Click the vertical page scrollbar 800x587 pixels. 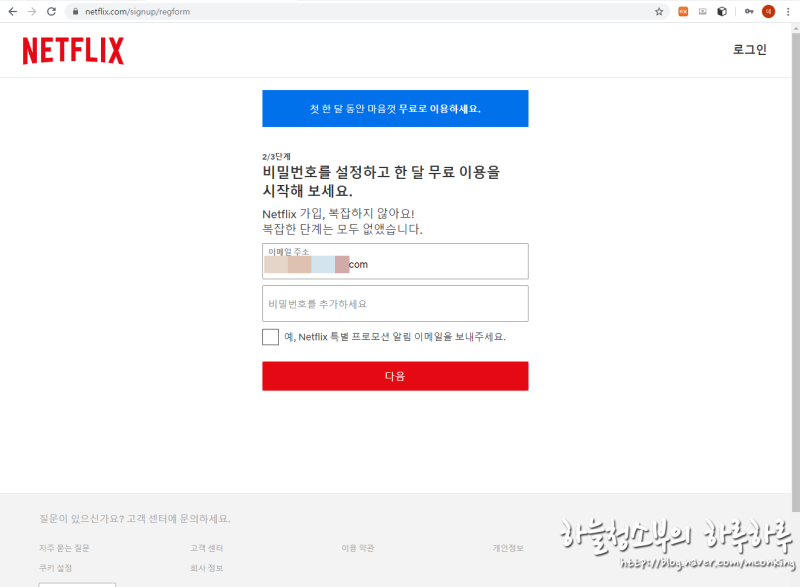(795, 270)
